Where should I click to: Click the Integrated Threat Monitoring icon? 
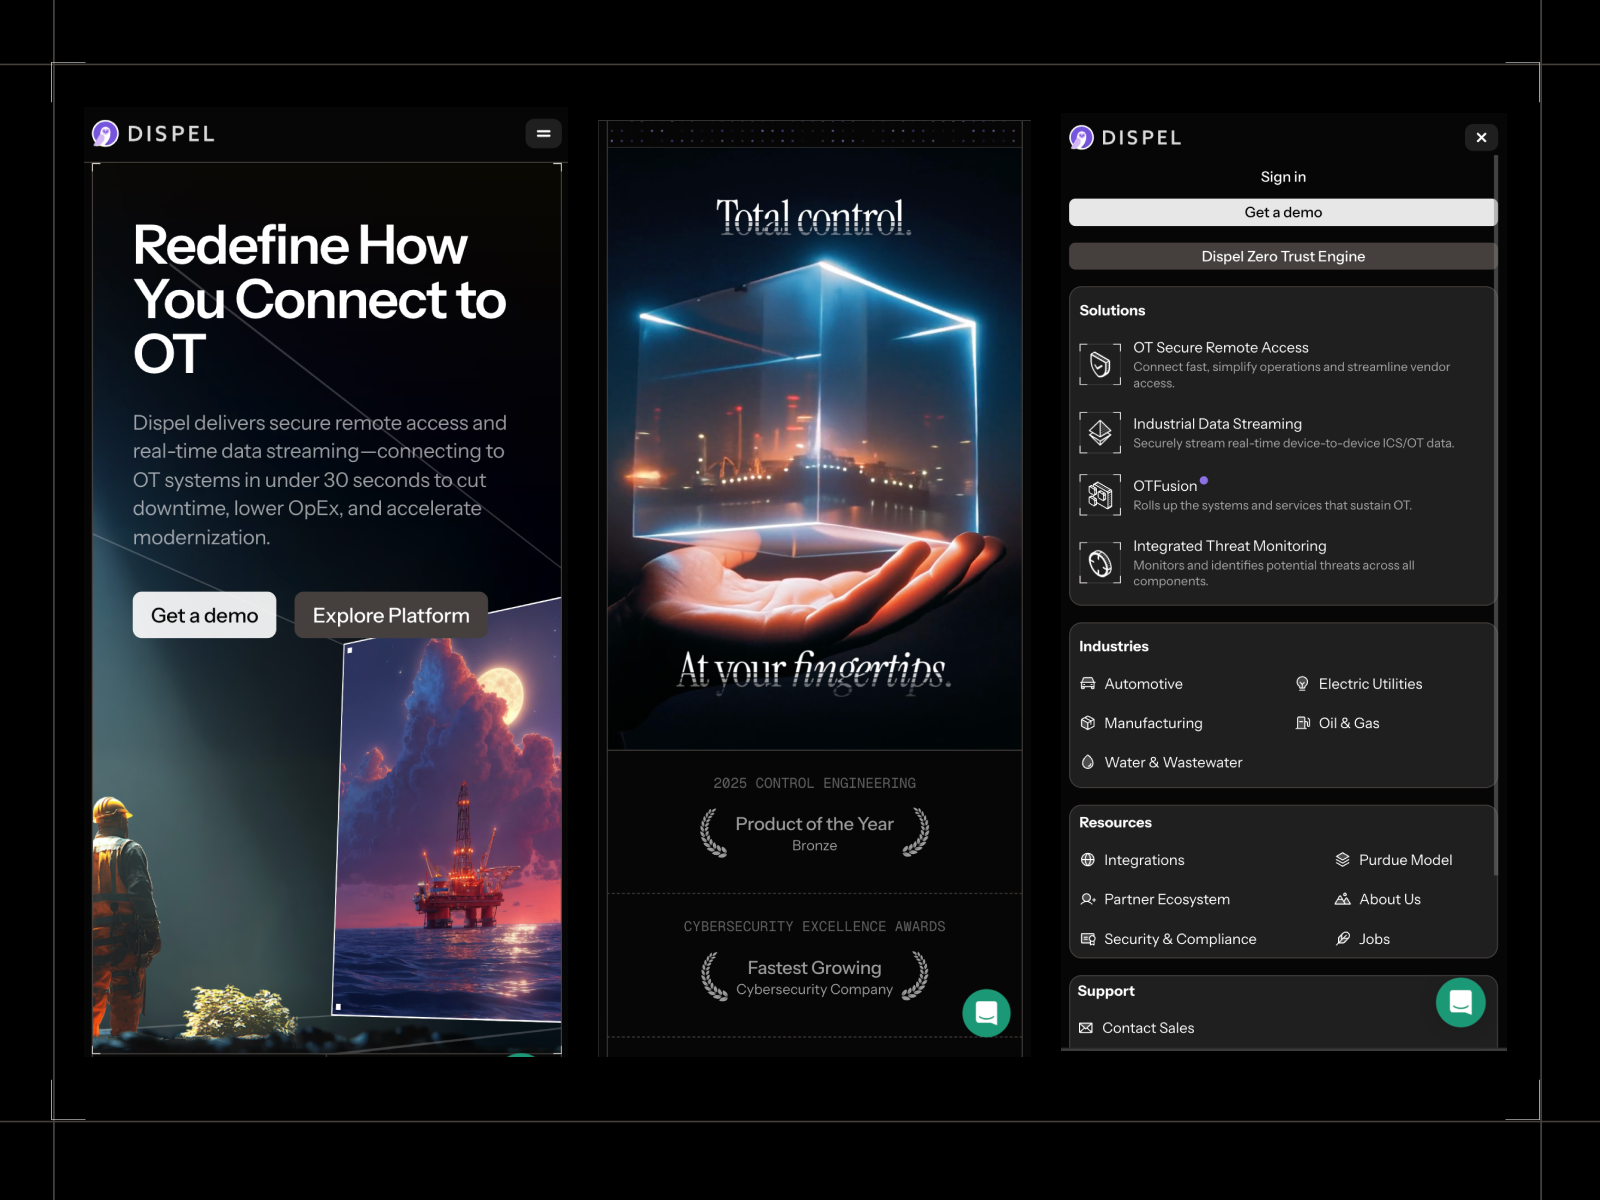[1100, 563]
